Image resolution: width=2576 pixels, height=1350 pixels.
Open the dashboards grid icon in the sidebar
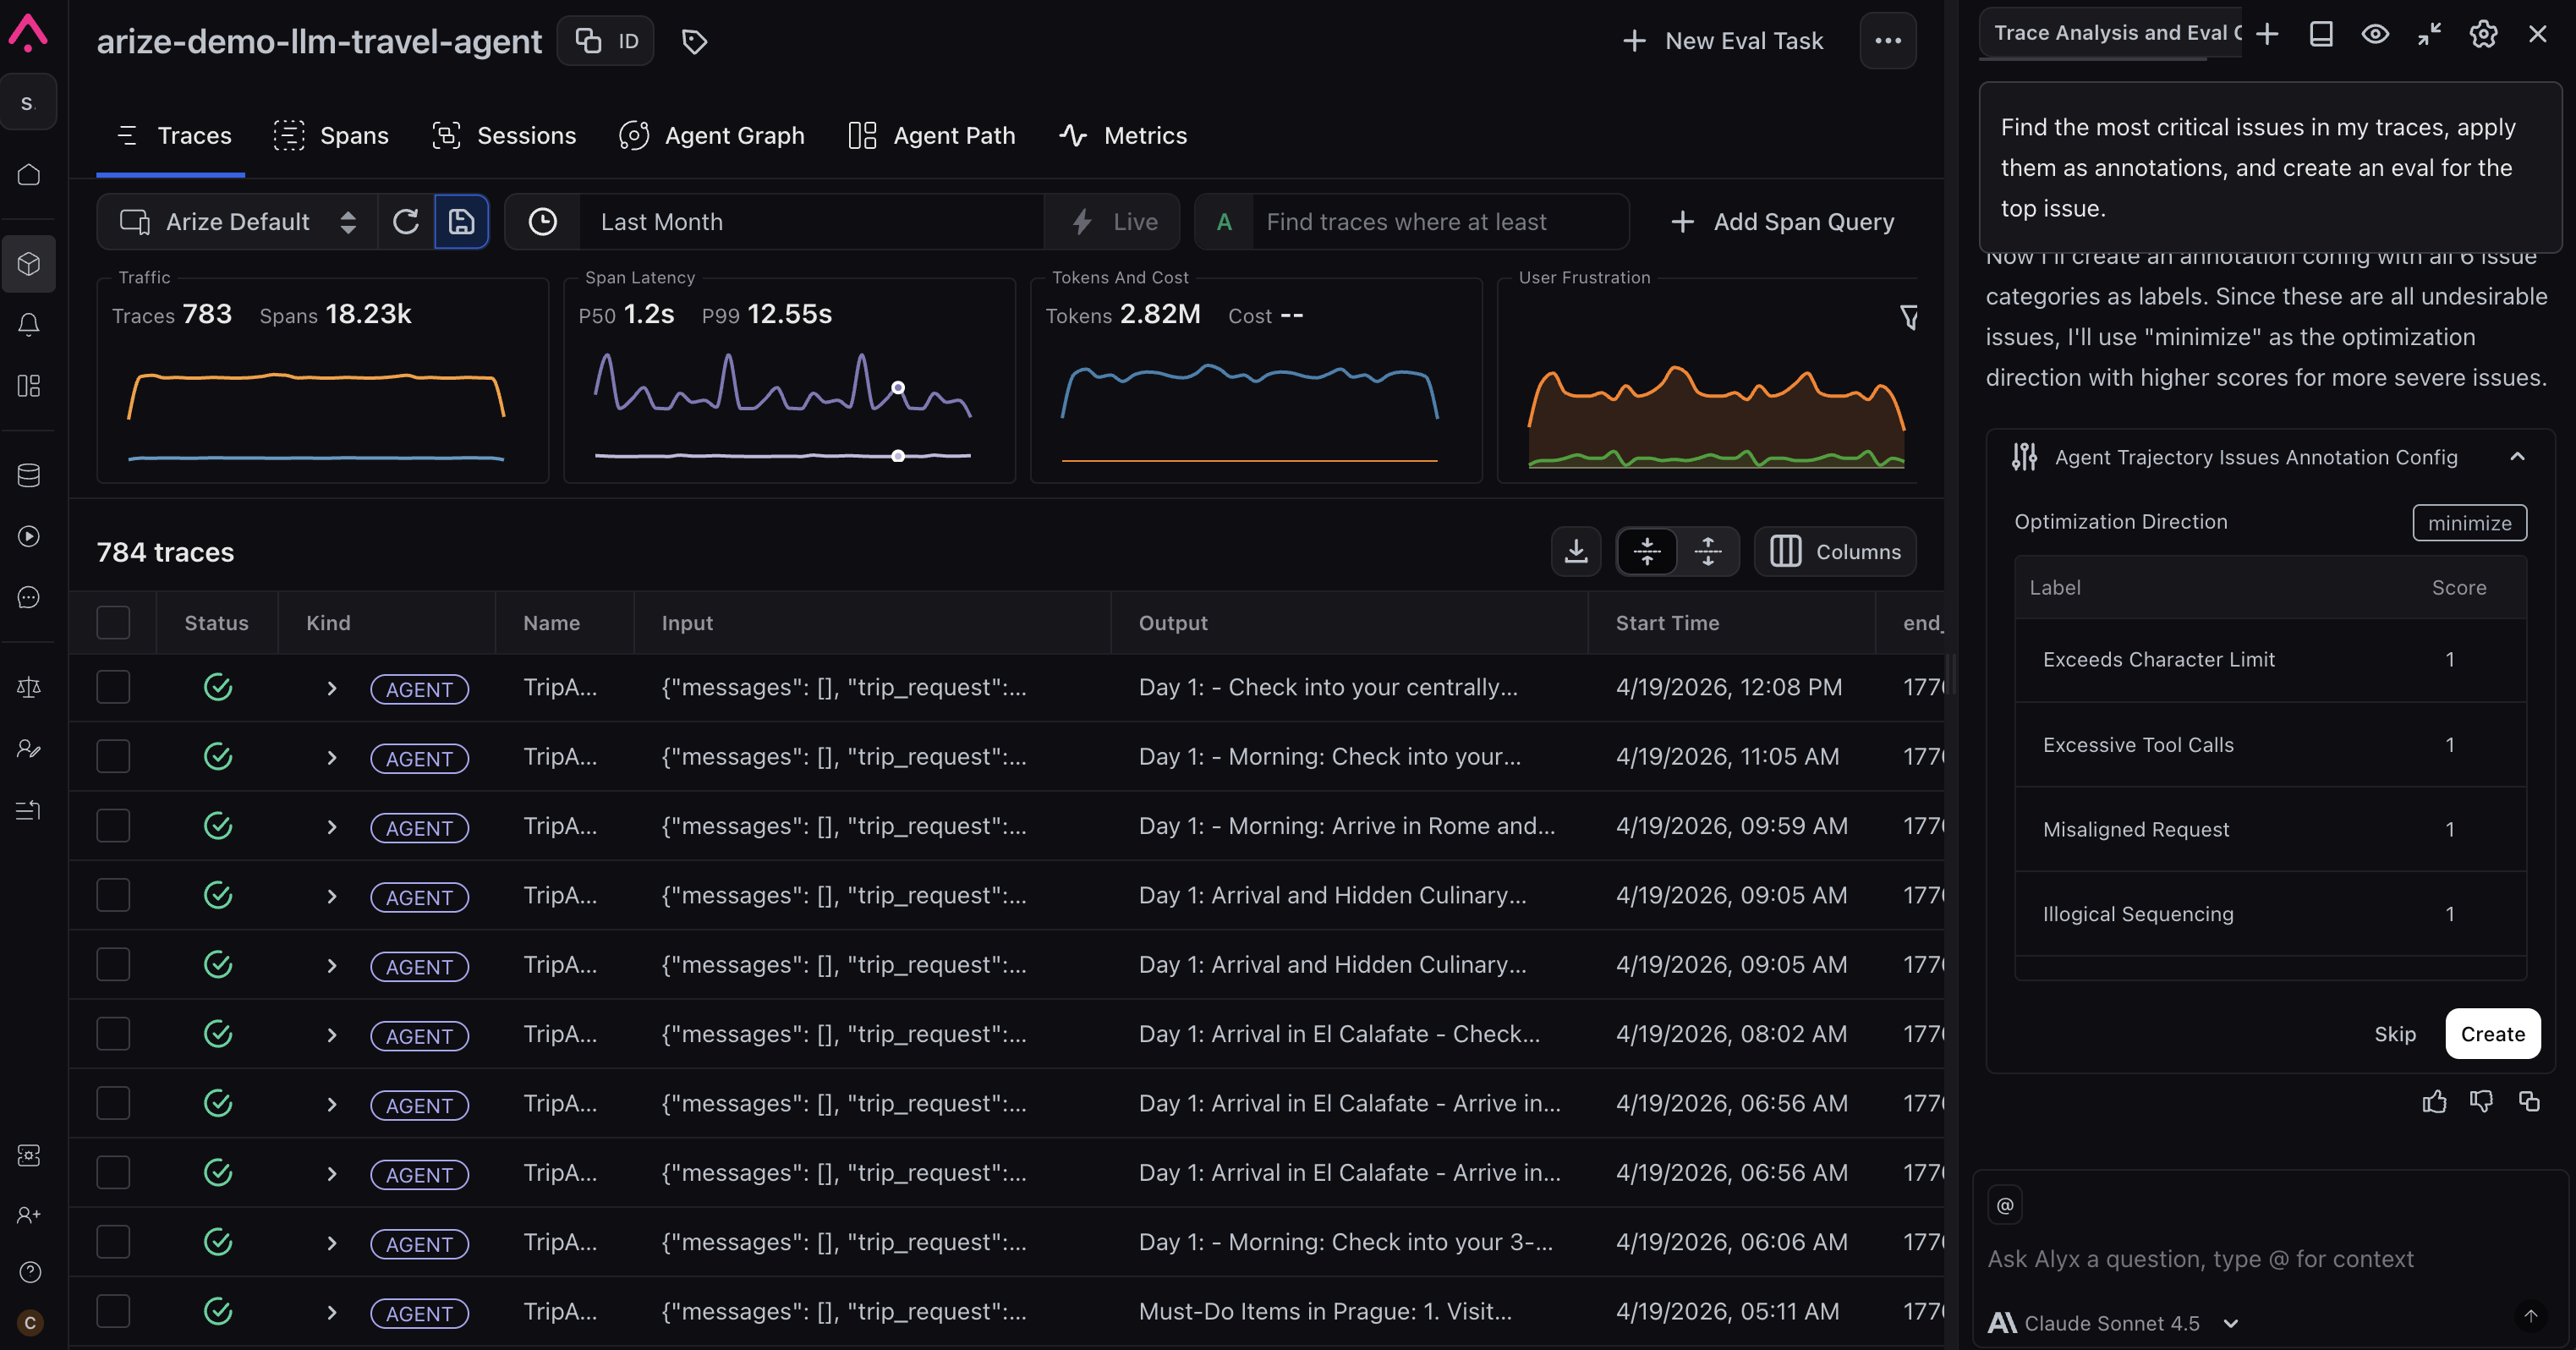click(29, 385)
